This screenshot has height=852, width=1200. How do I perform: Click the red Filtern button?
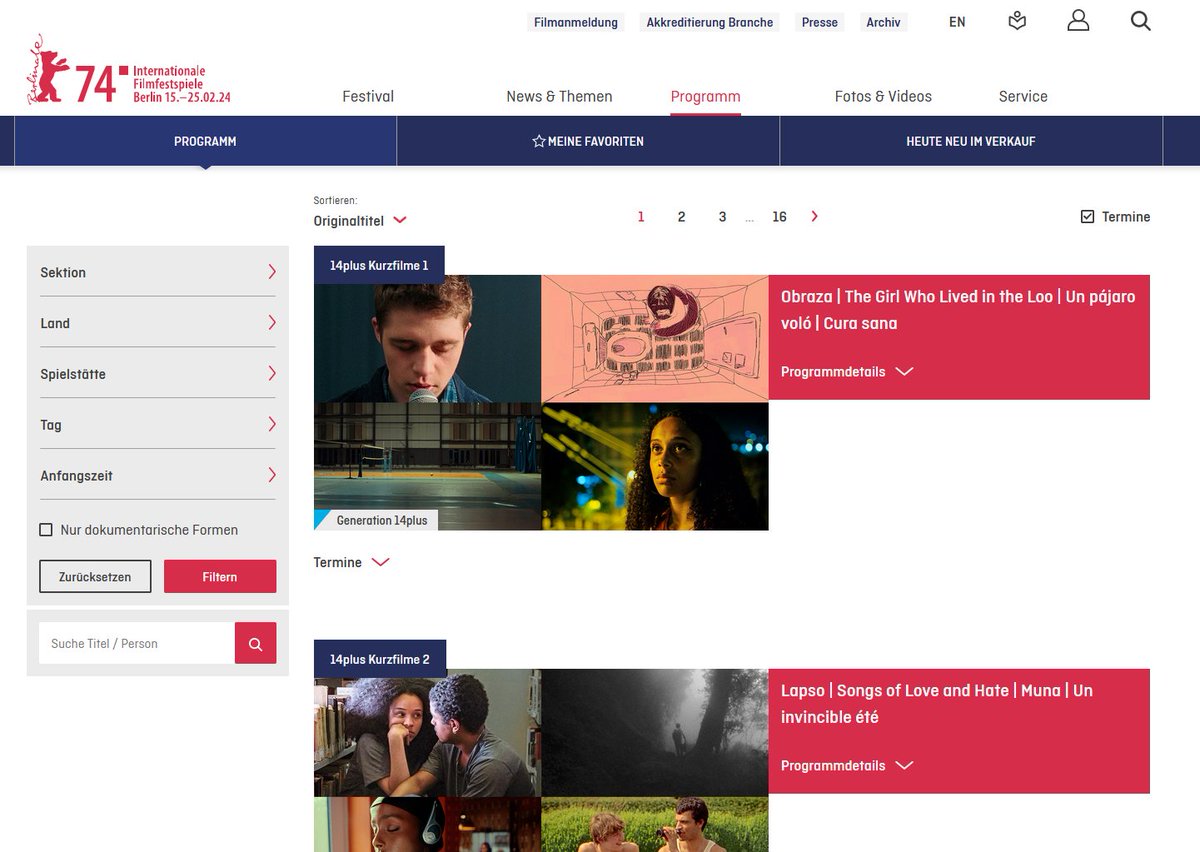tap(220, 577)
